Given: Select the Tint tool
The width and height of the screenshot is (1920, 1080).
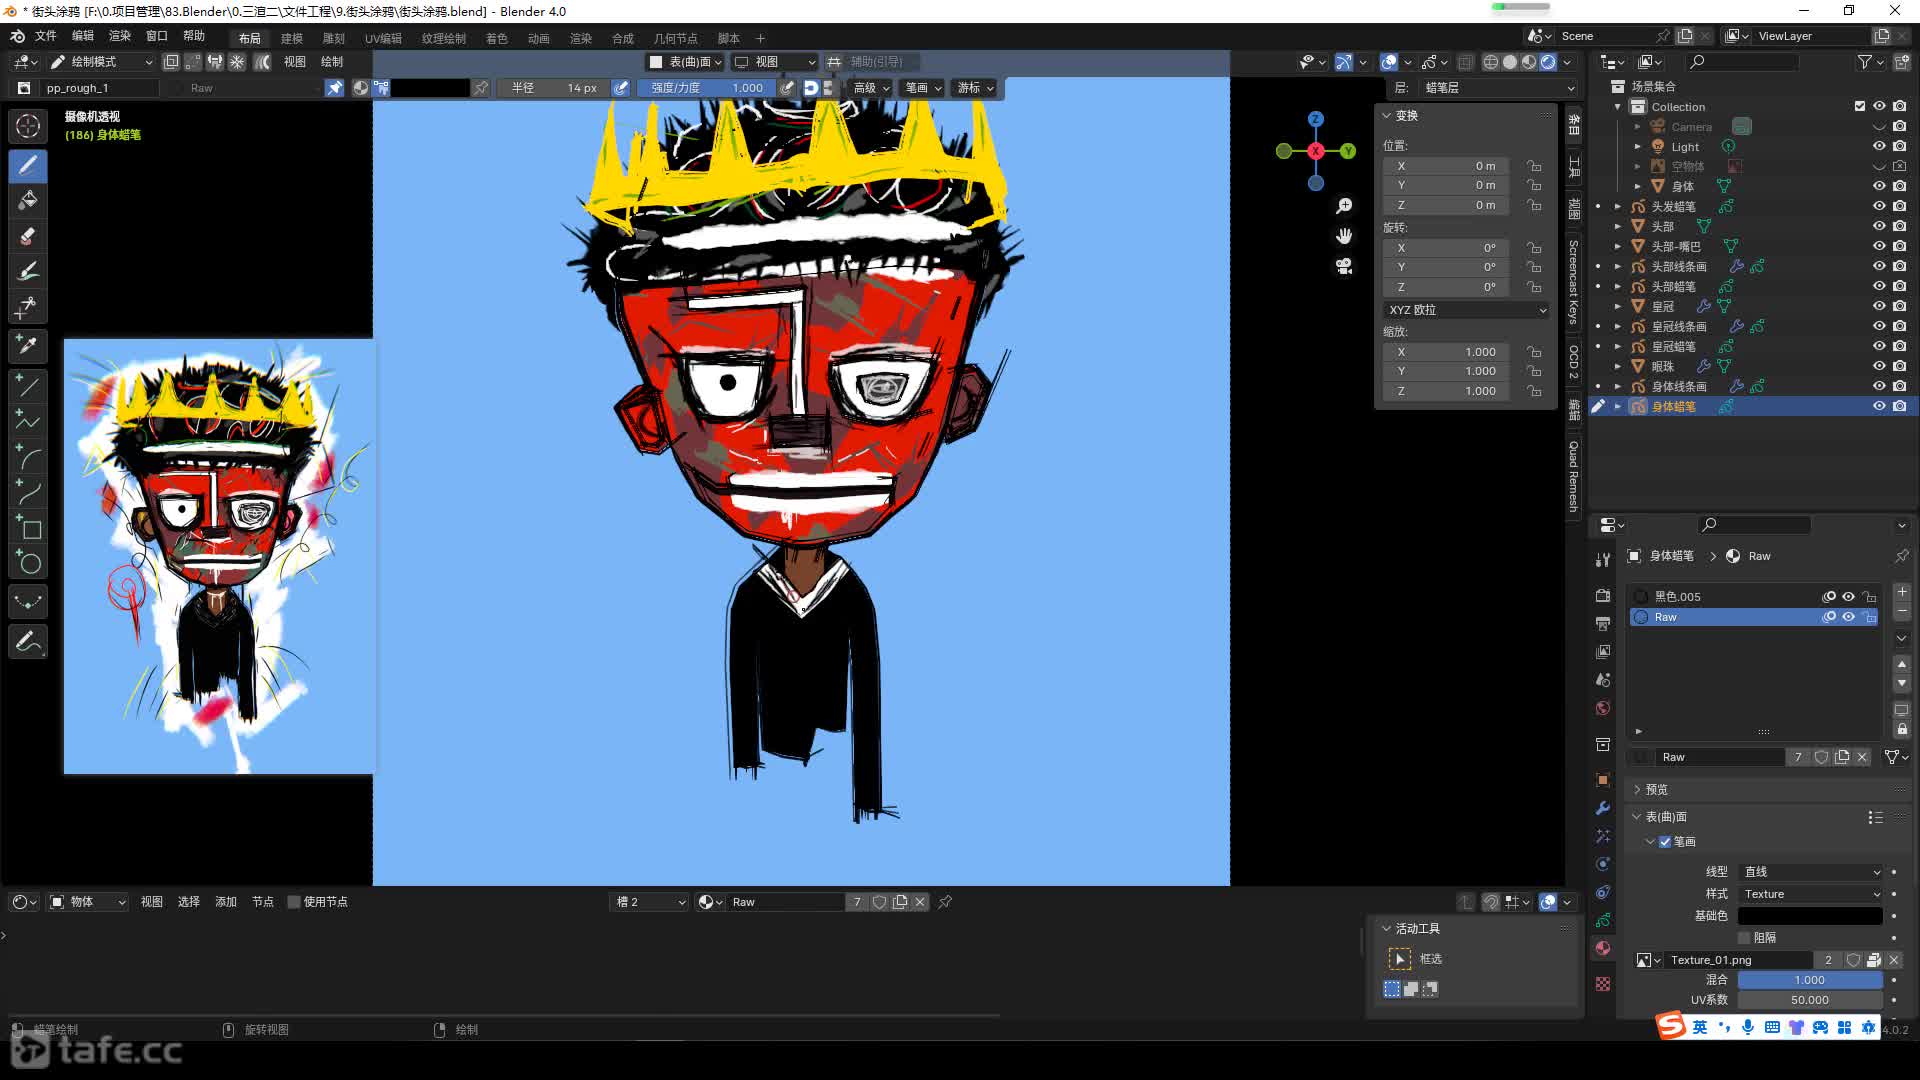Looking at the screenshot, I should click(x=28, y=271).
